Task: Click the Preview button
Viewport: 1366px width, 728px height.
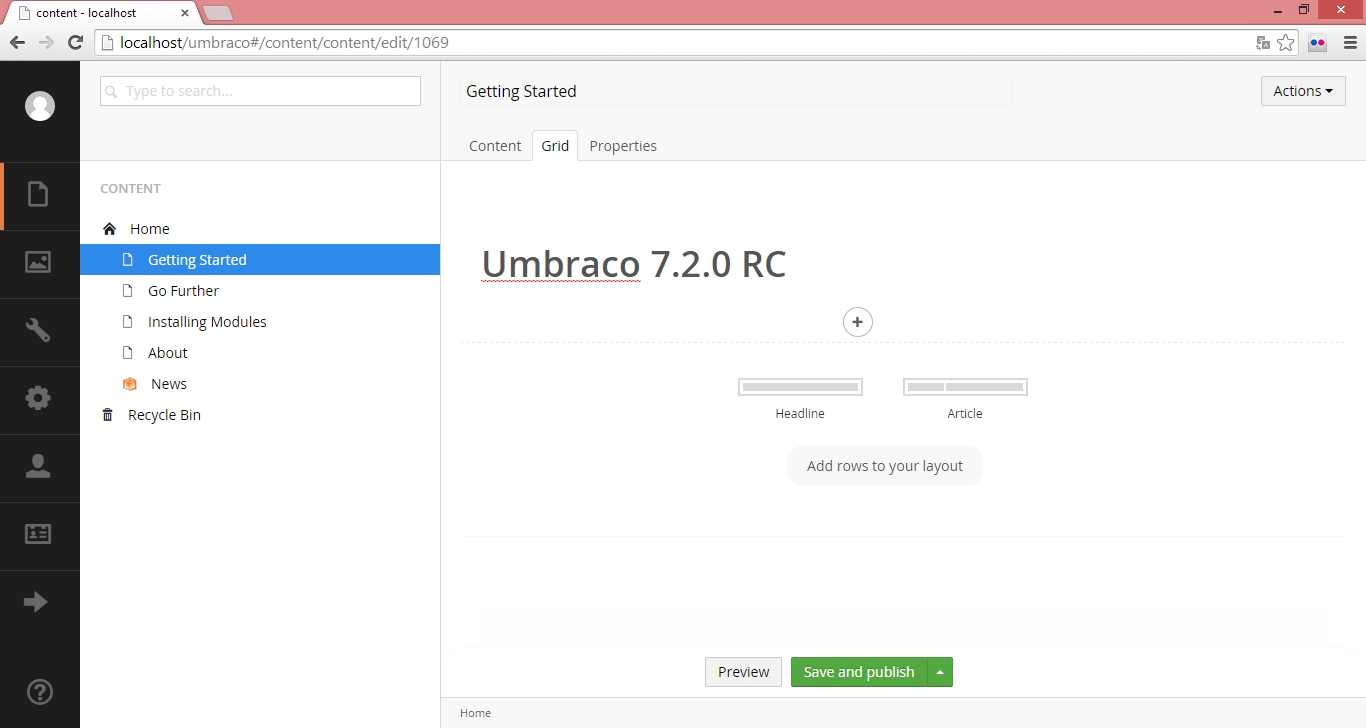Action: (x=743, y=672)
